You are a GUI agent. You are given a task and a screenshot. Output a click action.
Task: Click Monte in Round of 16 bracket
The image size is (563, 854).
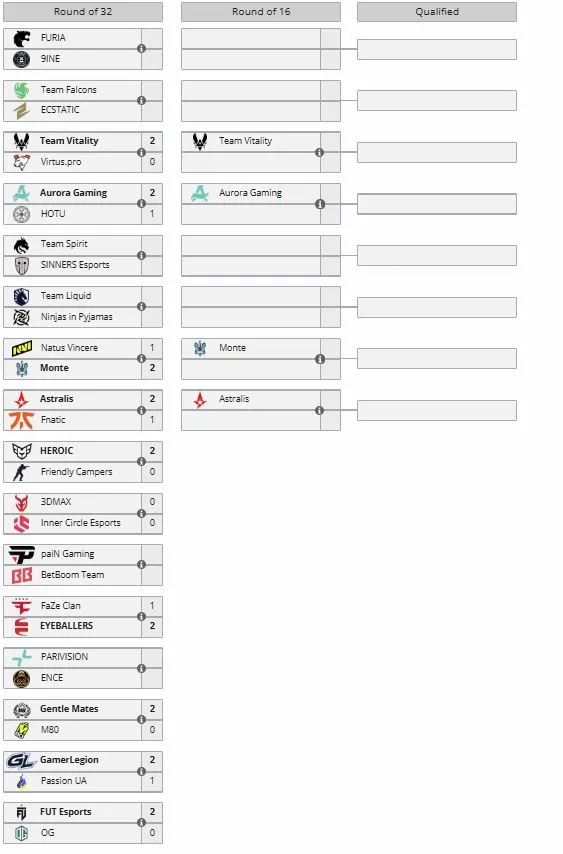tap(232, 348)
